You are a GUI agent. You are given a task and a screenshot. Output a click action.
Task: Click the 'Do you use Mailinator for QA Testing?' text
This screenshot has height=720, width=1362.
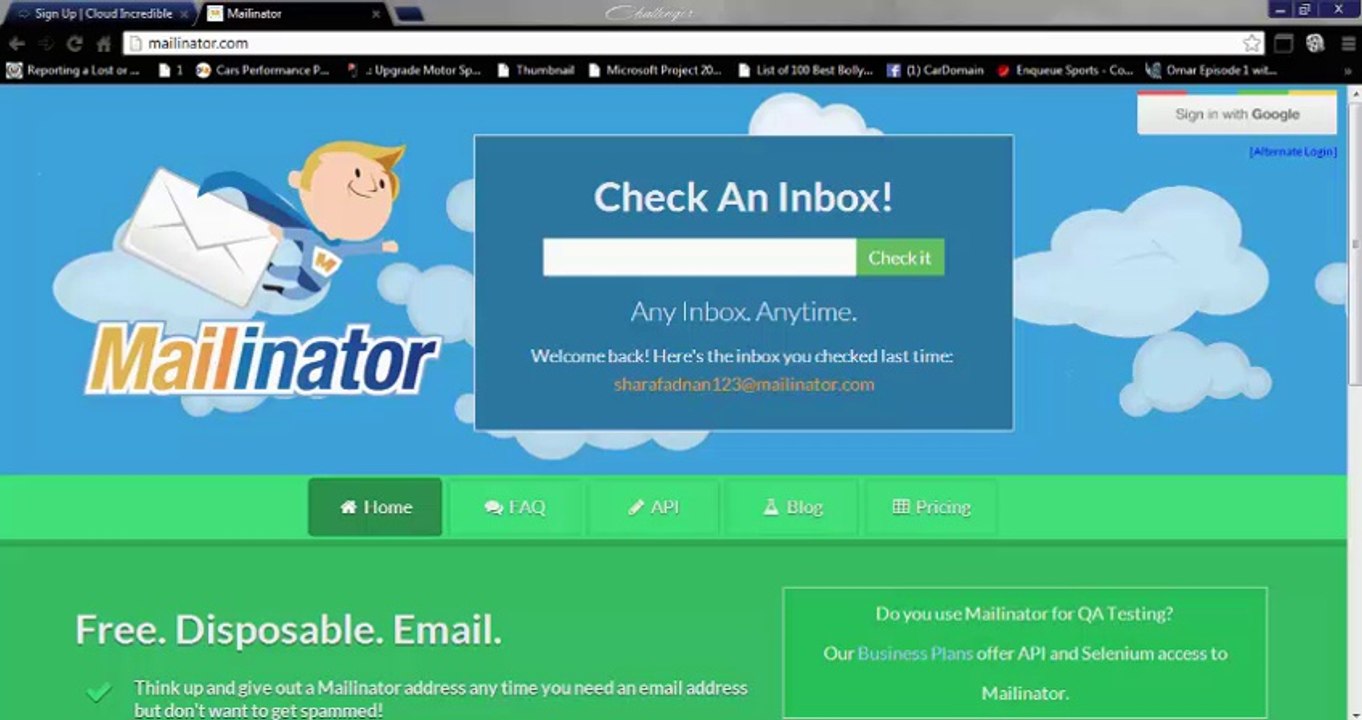tap(1025, 613)
